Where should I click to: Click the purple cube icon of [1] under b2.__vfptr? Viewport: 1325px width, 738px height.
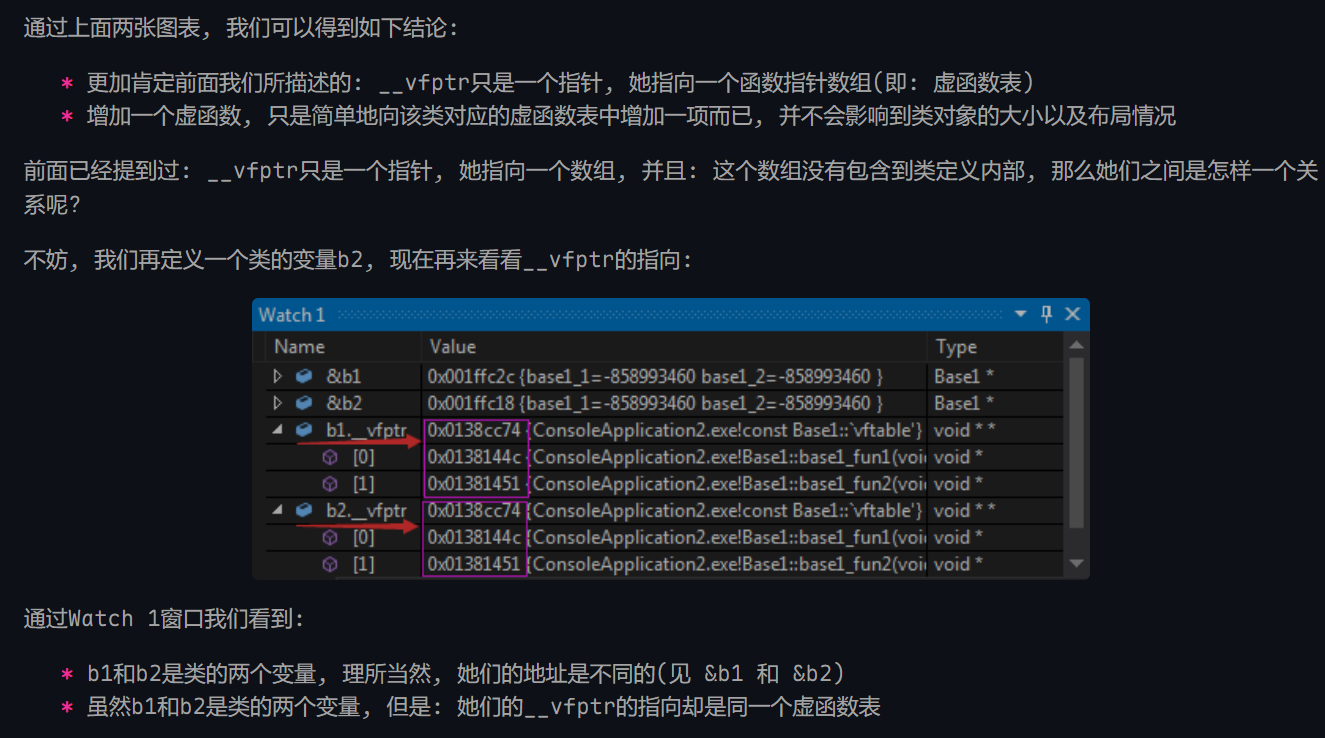(330, 564)
